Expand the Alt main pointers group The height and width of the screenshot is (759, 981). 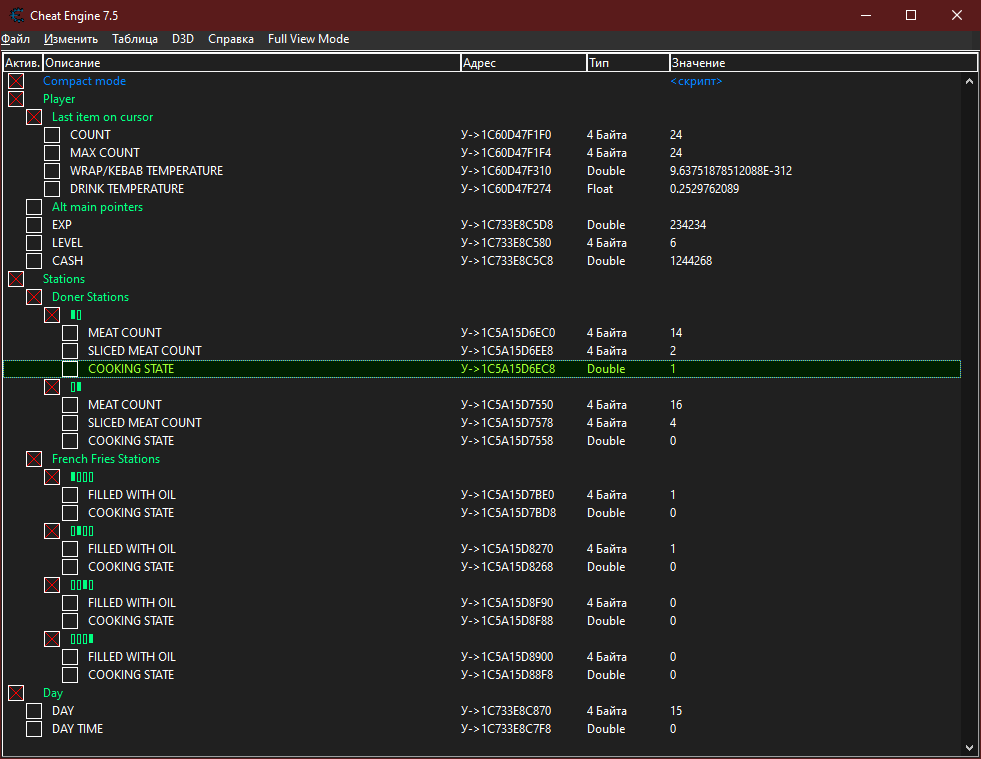[x=34, y=207]
